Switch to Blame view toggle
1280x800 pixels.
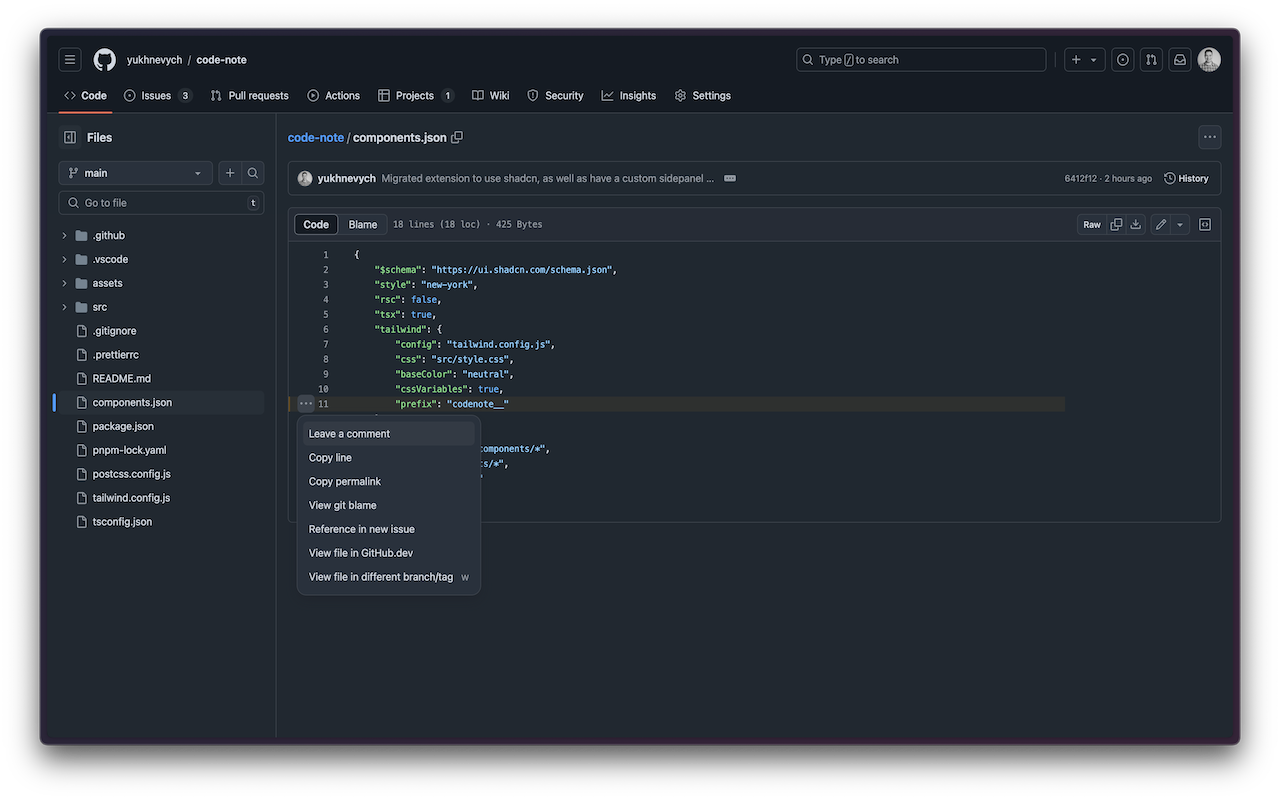pos(363,225)
